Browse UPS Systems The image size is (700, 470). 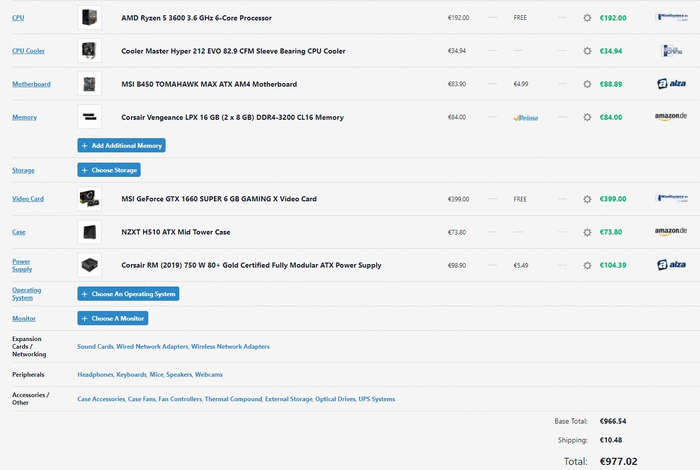pyautogui.click(x=377, y=399)
